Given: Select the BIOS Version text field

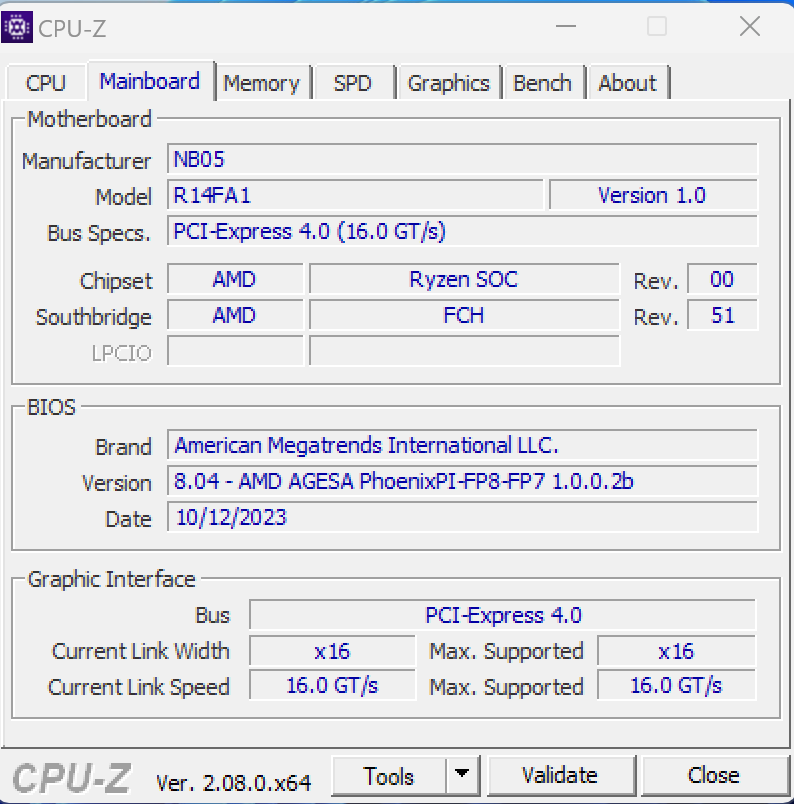Looking at the screenshot, I should pyautogui.click(x=462, y=482).
